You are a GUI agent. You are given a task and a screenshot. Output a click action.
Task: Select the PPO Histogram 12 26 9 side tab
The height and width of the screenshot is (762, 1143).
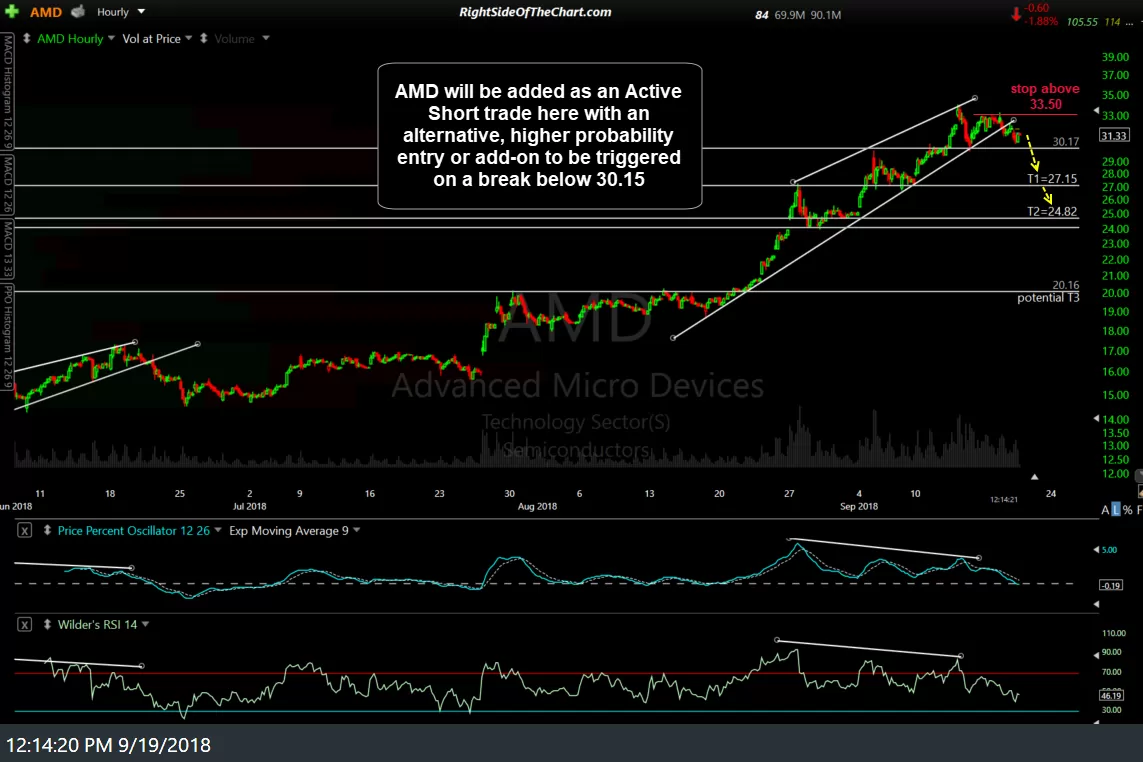[x=7, y=337]
